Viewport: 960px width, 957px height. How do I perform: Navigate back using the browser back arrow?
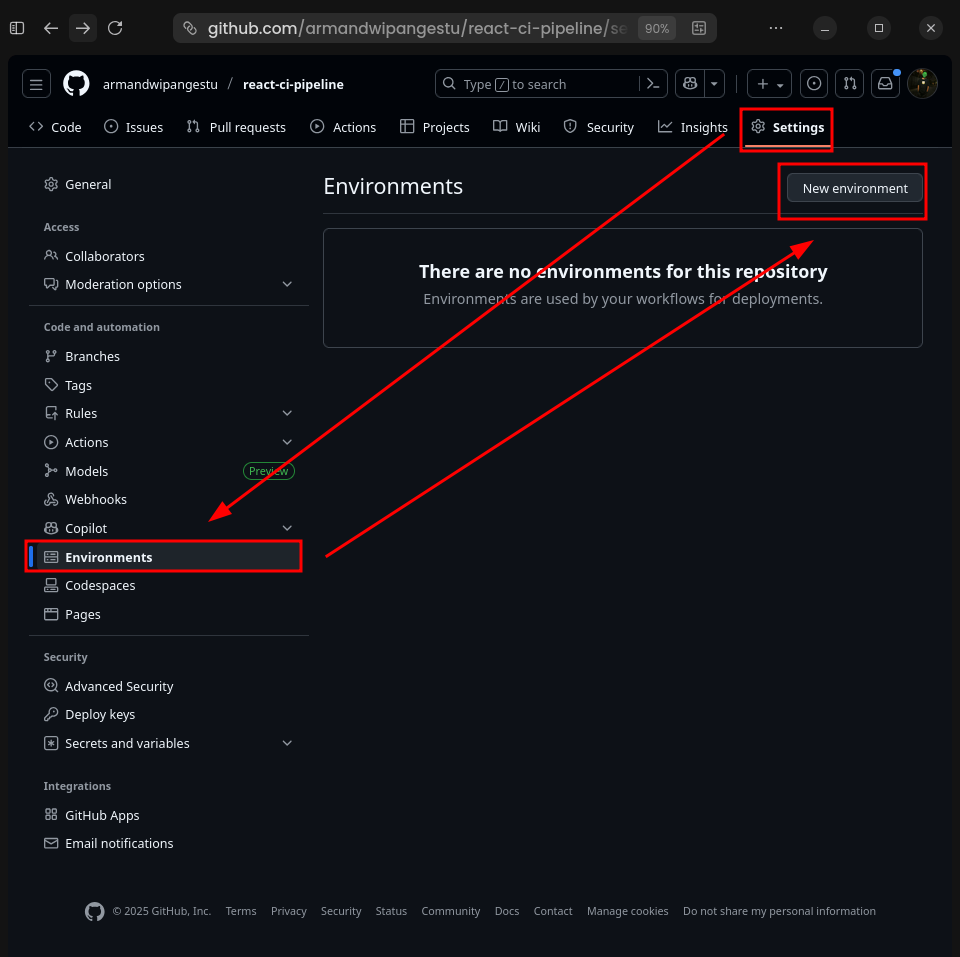point(51,28)
